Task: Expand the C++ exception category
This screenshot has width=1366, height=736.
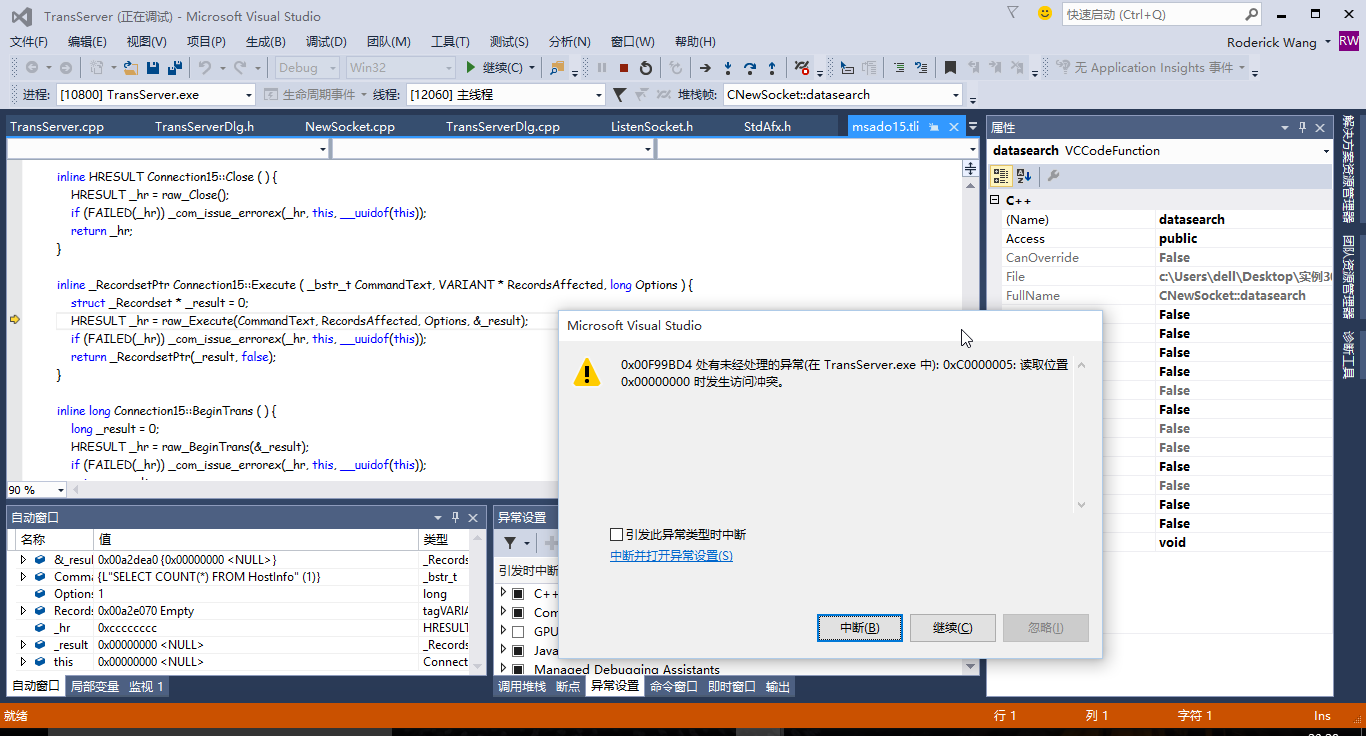Action: point(504,593)
